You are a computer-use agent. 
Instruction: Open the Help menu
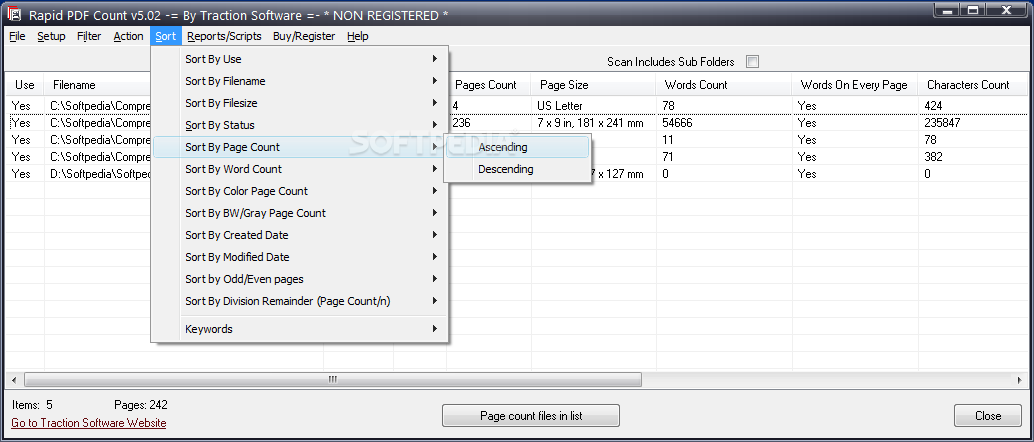pyautogui.click(x=357, y=36)
